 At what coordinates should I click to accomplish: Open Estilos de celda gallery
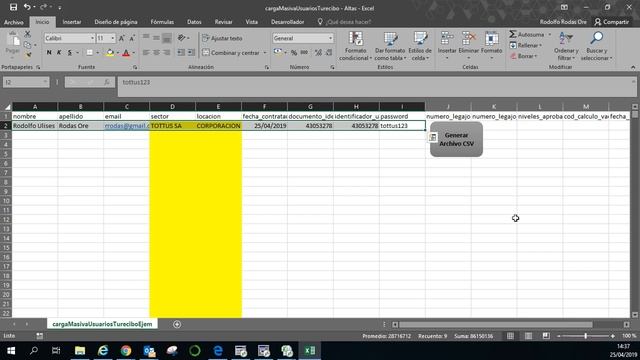point(420,46)
